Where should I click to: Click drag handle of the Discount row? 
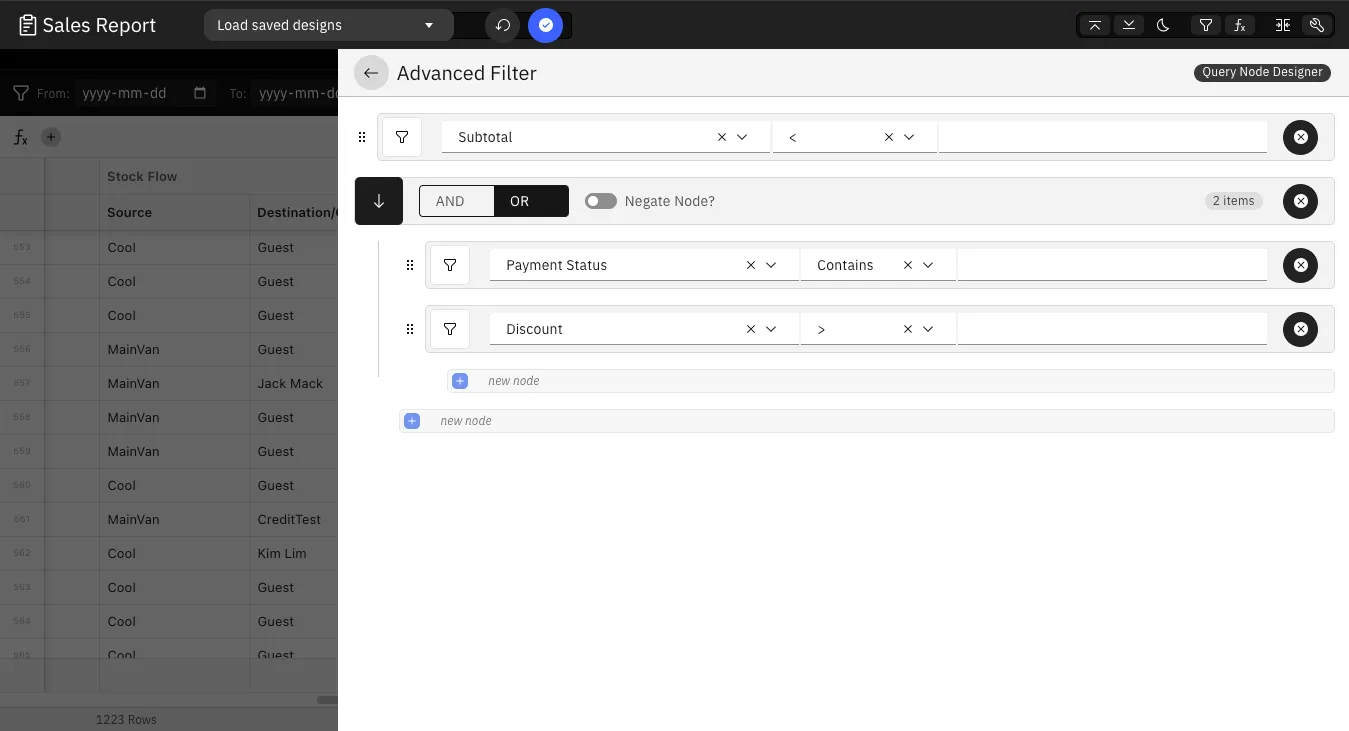point(410,329)
